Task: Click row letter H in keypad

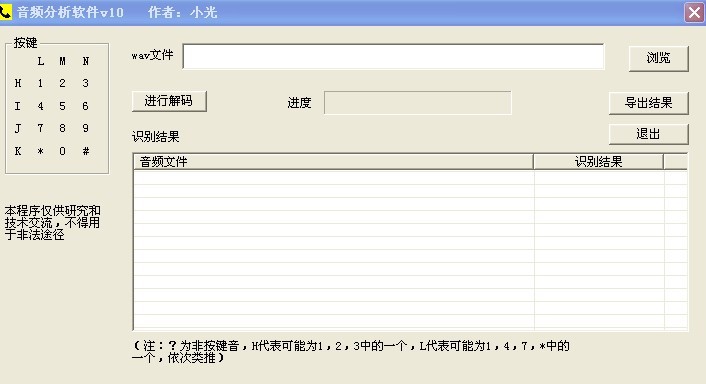Action: (x=18, y=83)
